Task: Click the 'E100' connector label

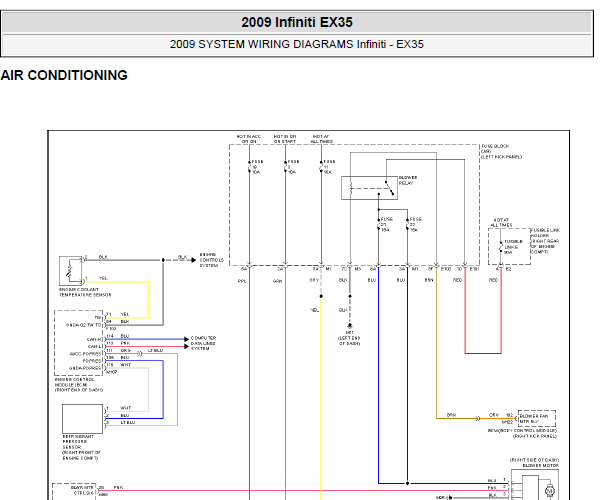Action: tap(446, 269)
